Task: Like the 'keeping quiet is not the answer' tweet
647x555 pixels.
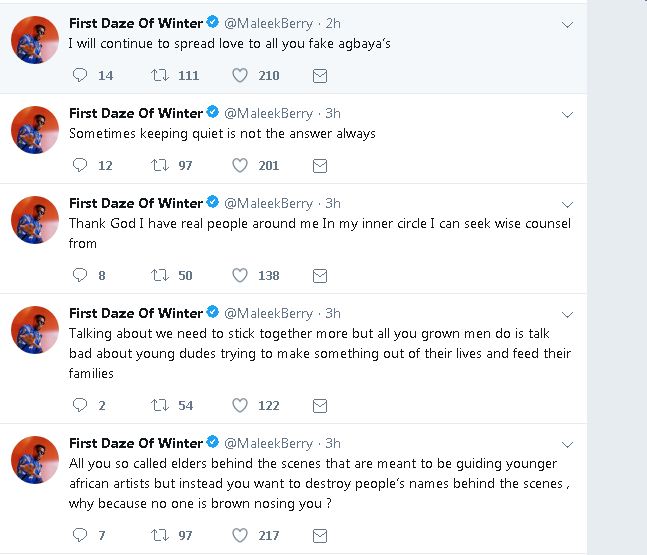Action: pos(240,165)
